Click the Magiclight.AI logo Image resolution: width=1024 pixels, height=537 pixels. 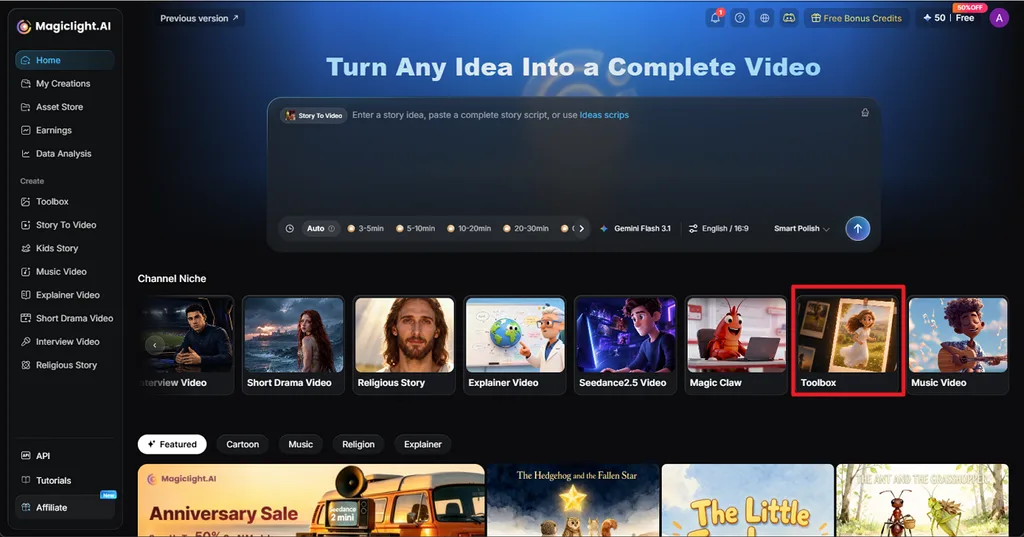click(64, 26)
